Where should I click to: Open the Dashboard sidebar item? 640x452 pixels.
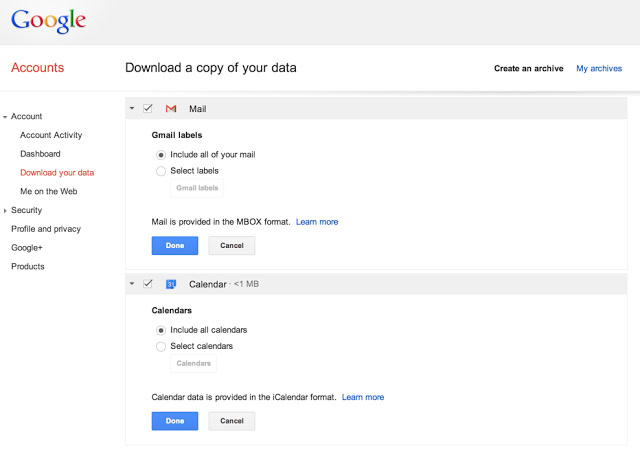[40, 154]
